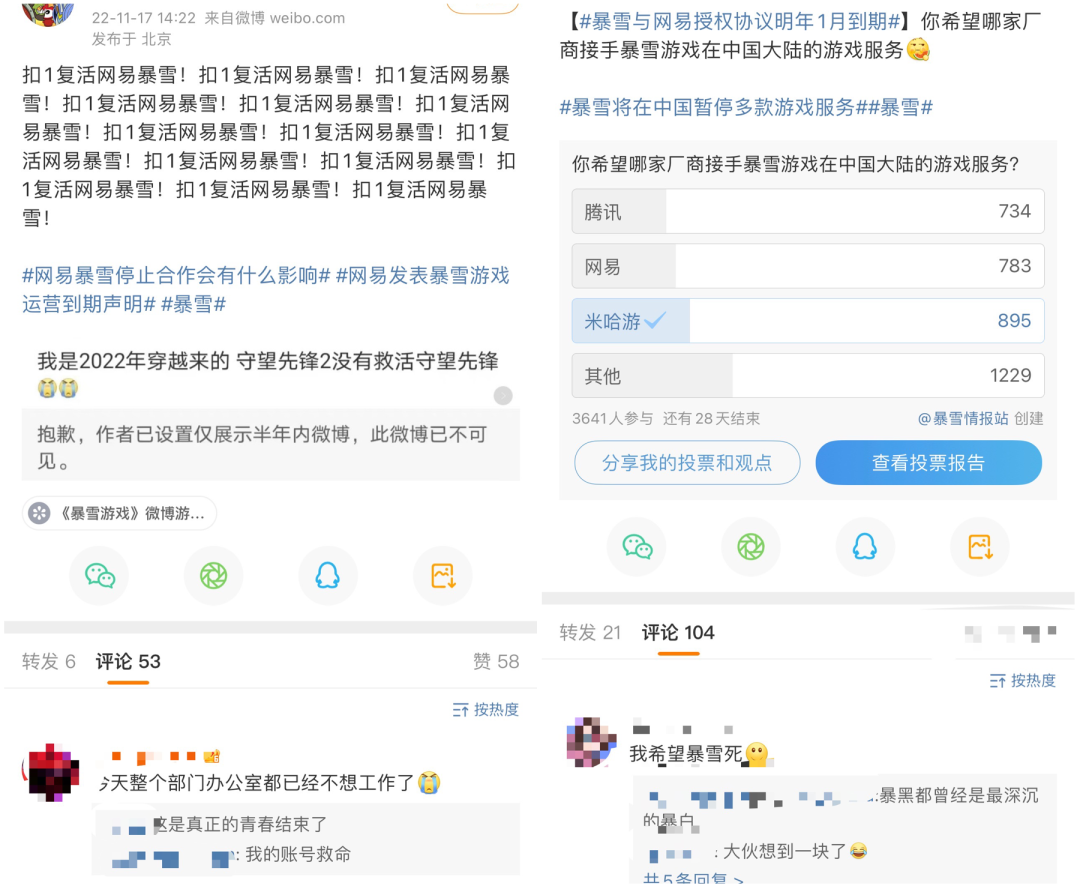Select the 腾讯 poll option
This screenshot has width=1080, height=889.
pos(808,211)
